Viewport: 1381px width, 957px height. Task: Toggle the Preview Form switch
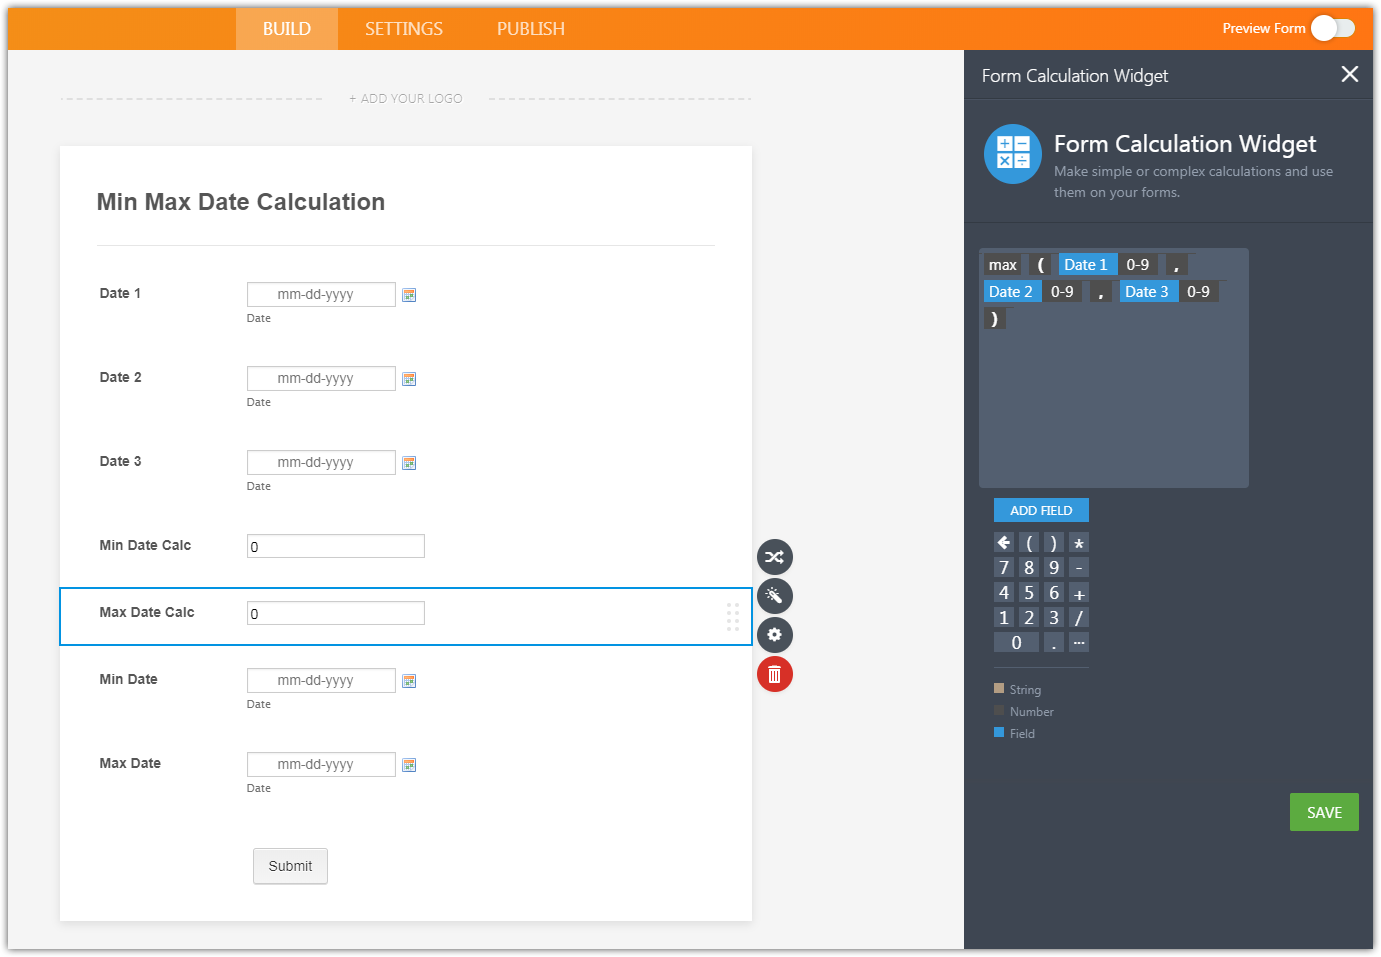coord(1333,29)
